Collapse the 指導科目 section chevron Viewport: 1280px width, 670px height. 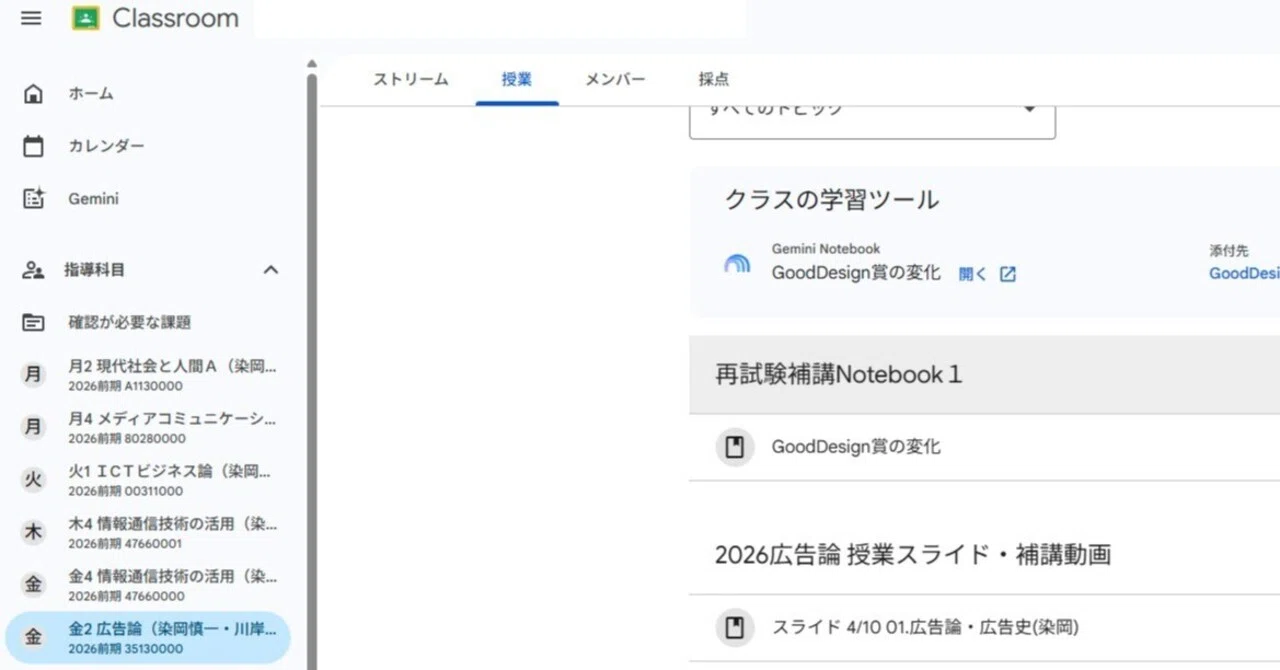pos(270,270)
